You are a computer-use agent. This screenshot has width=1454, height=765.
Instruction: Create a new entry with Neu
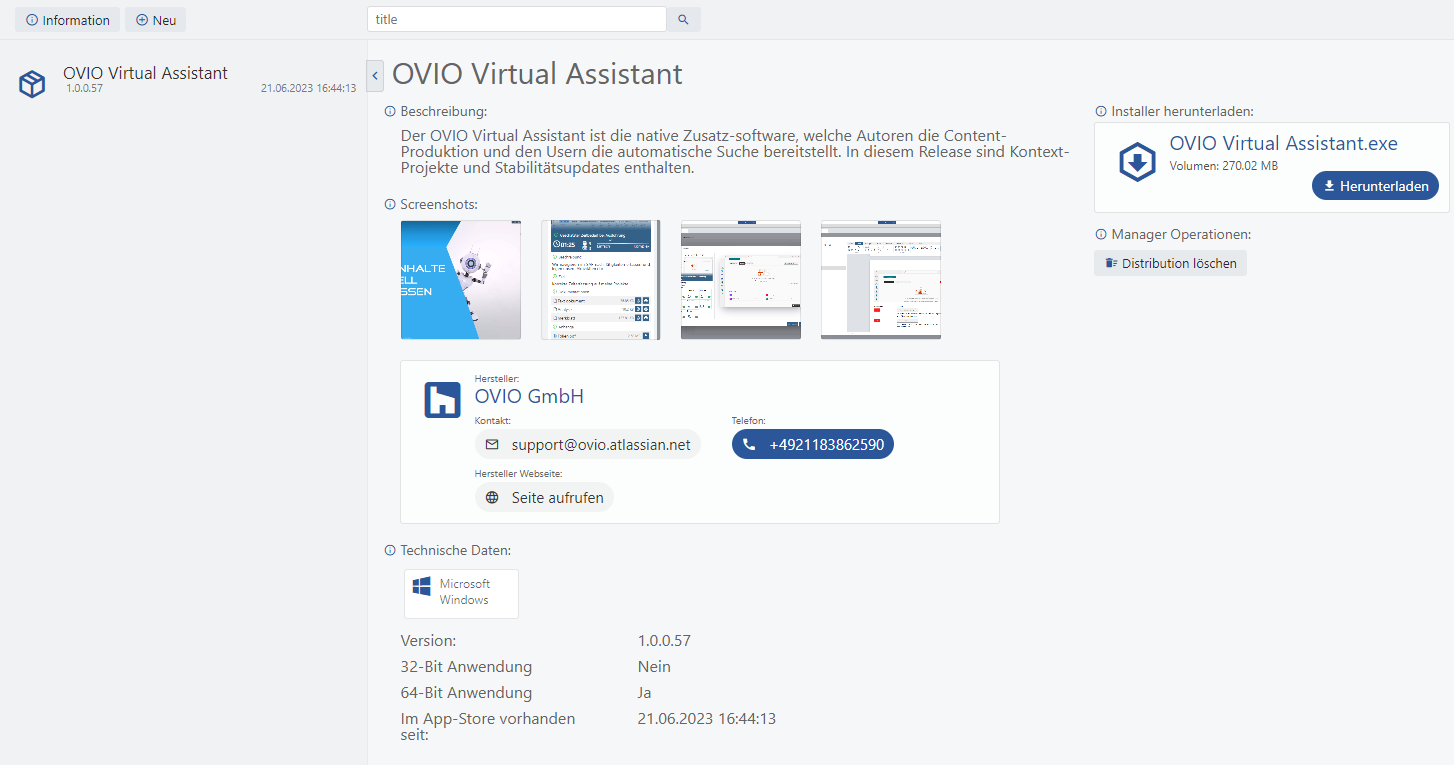155,20
